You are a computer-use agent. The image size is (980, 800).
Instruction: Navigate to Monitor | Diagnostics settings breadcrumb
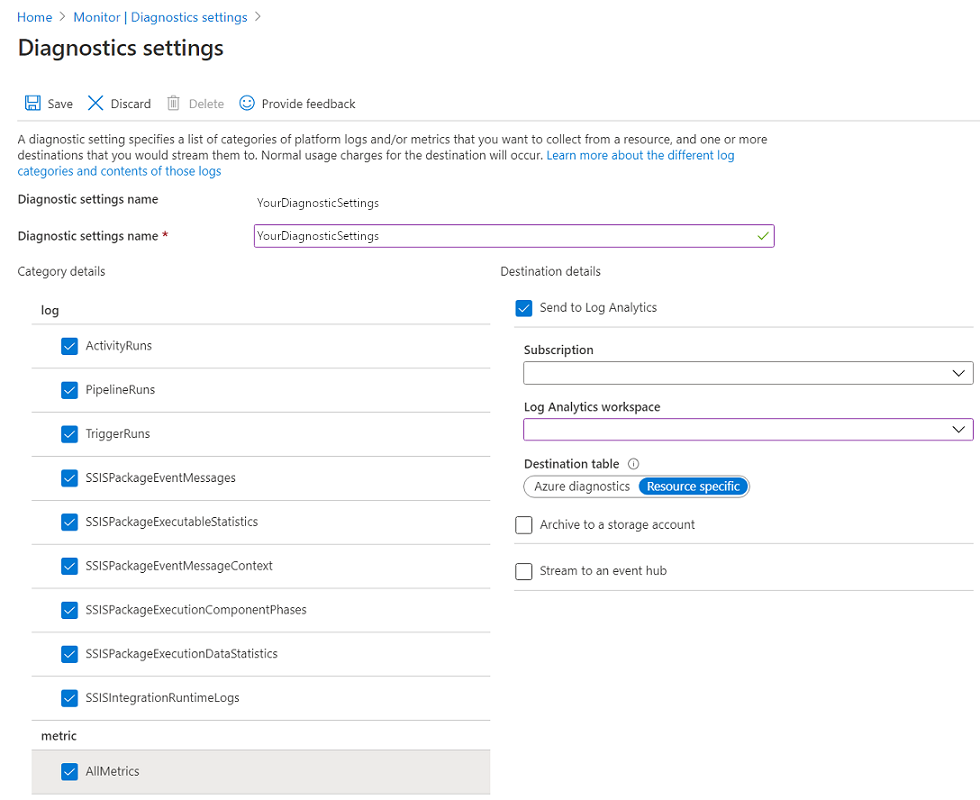tap(160, 17)
